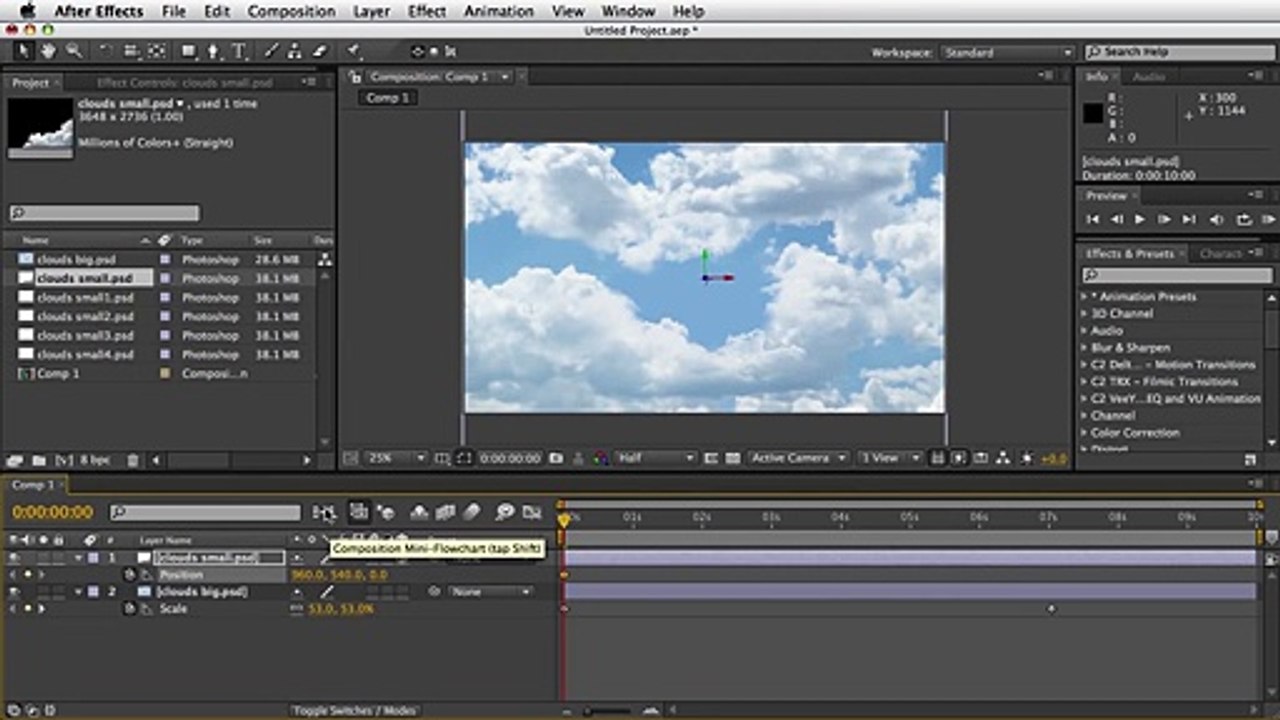Open magnification ratio dropdown showing 25%
Viewport: 1280px width, 720px height.
[x=397, y=458]
